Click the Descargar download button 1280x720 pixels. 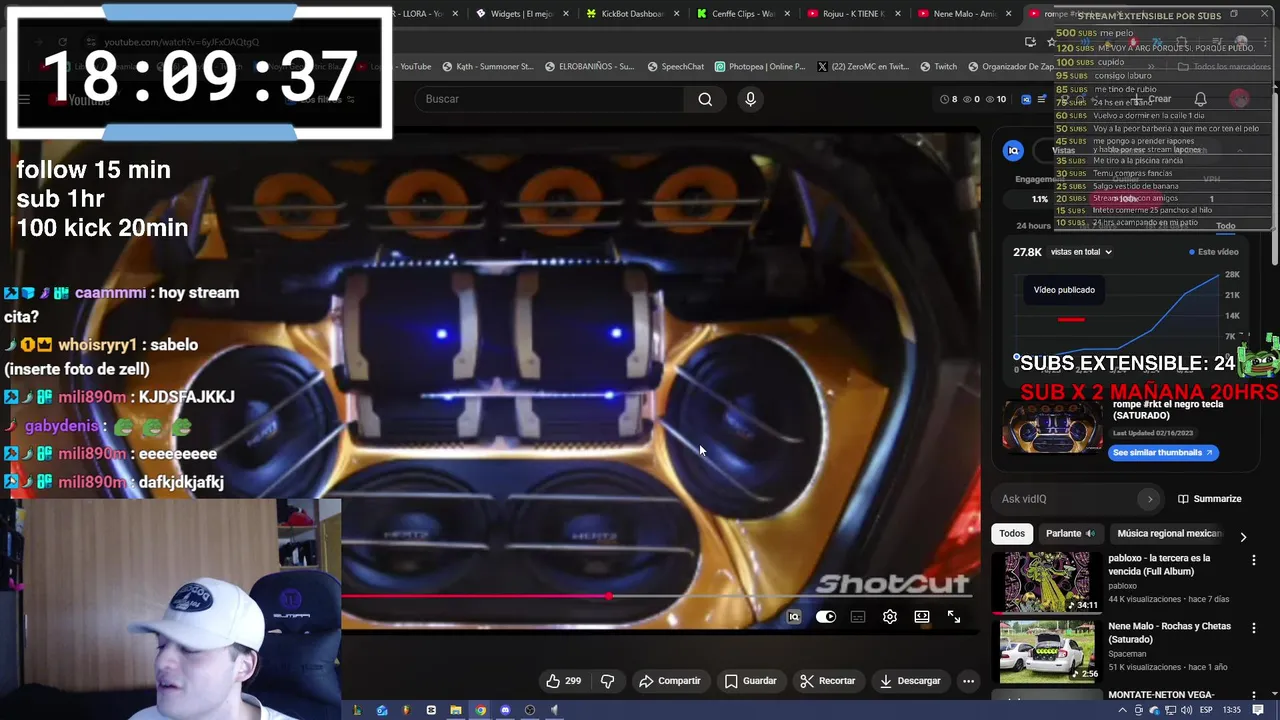click(x=910, y=681)
